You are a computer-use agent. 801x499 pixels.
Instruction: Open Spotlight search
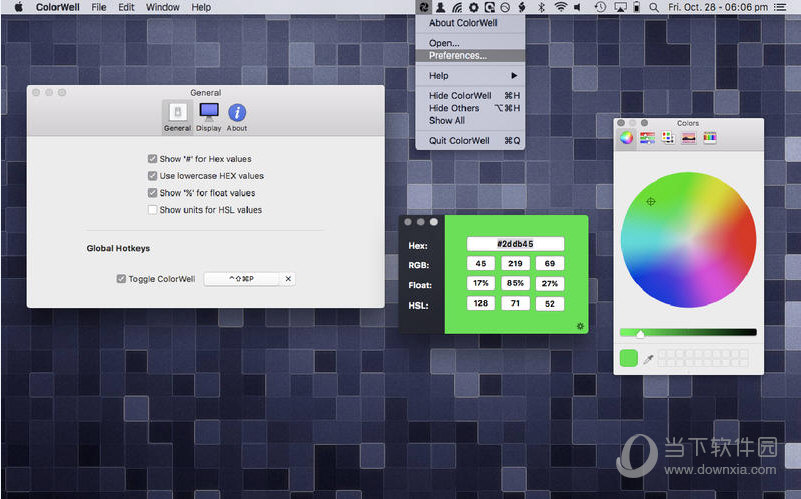point(654,7)
